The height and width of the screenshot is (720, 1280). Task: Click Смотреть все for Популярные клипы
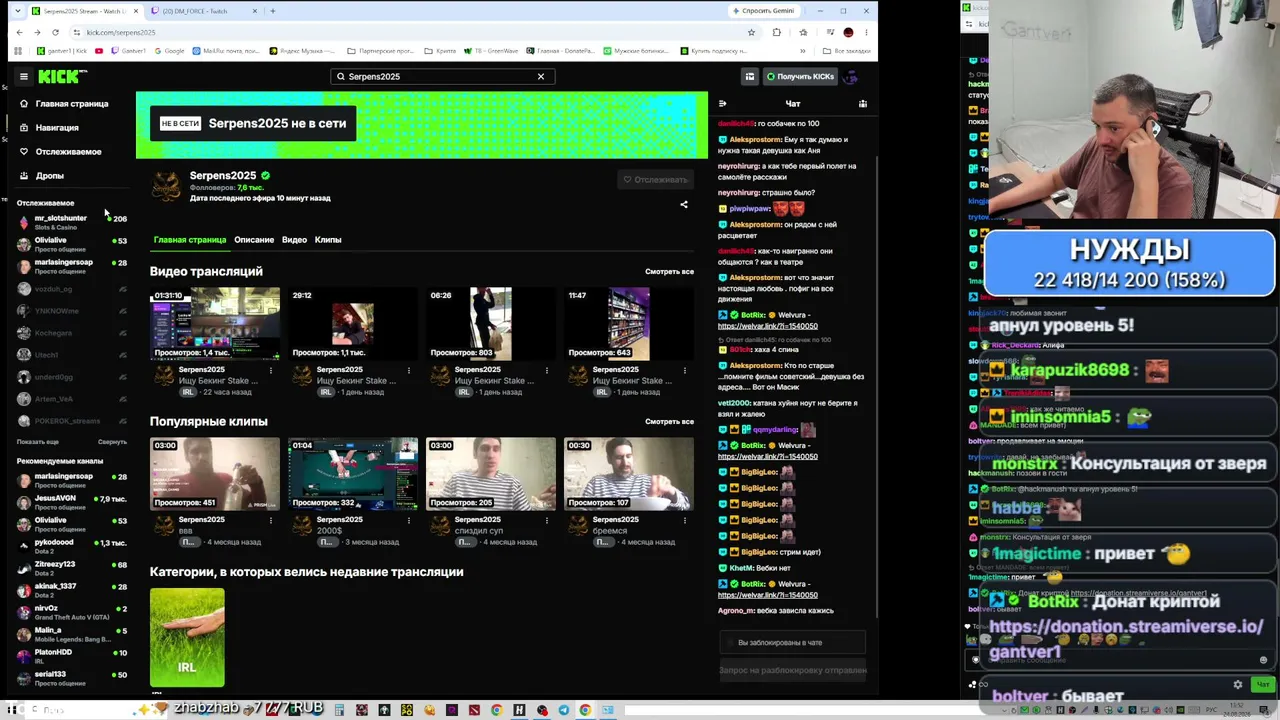(669, 422)
